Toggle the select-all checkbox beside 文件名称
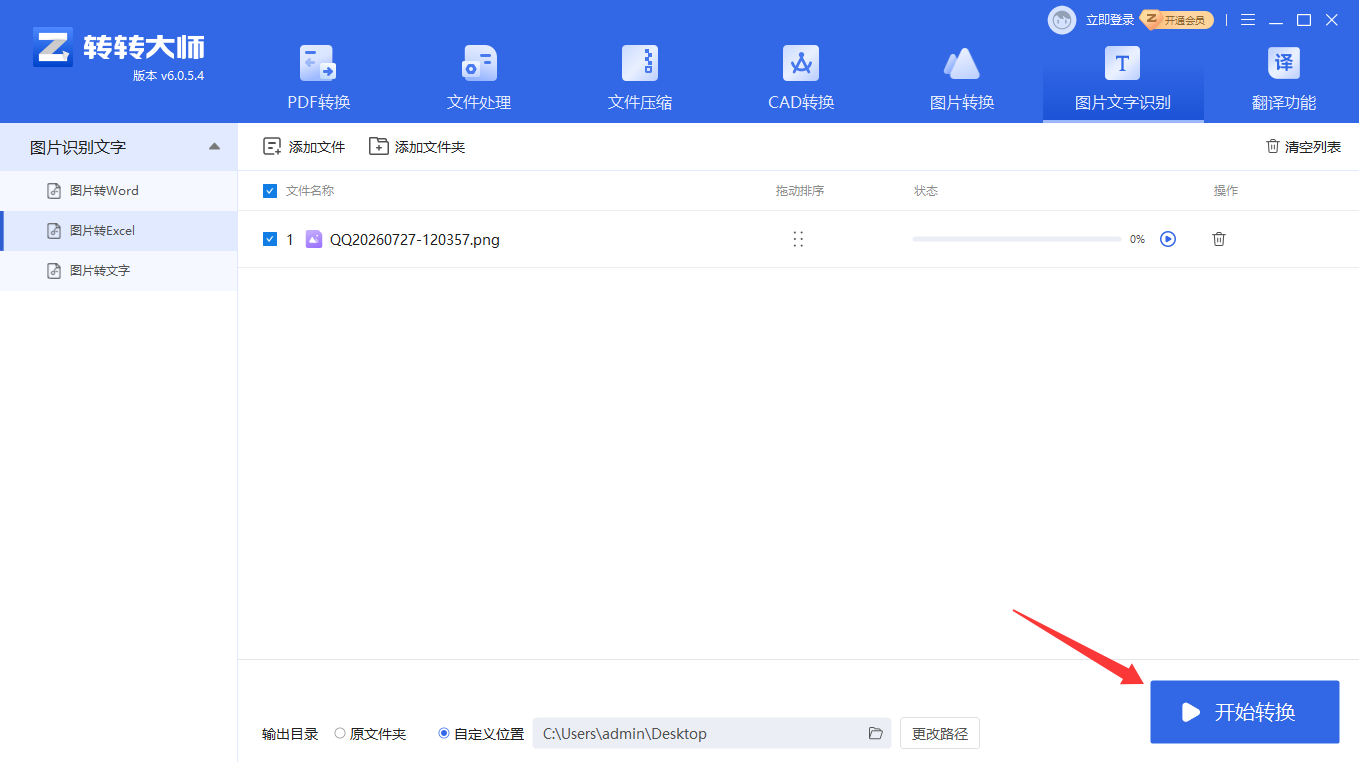 (269, 191)
